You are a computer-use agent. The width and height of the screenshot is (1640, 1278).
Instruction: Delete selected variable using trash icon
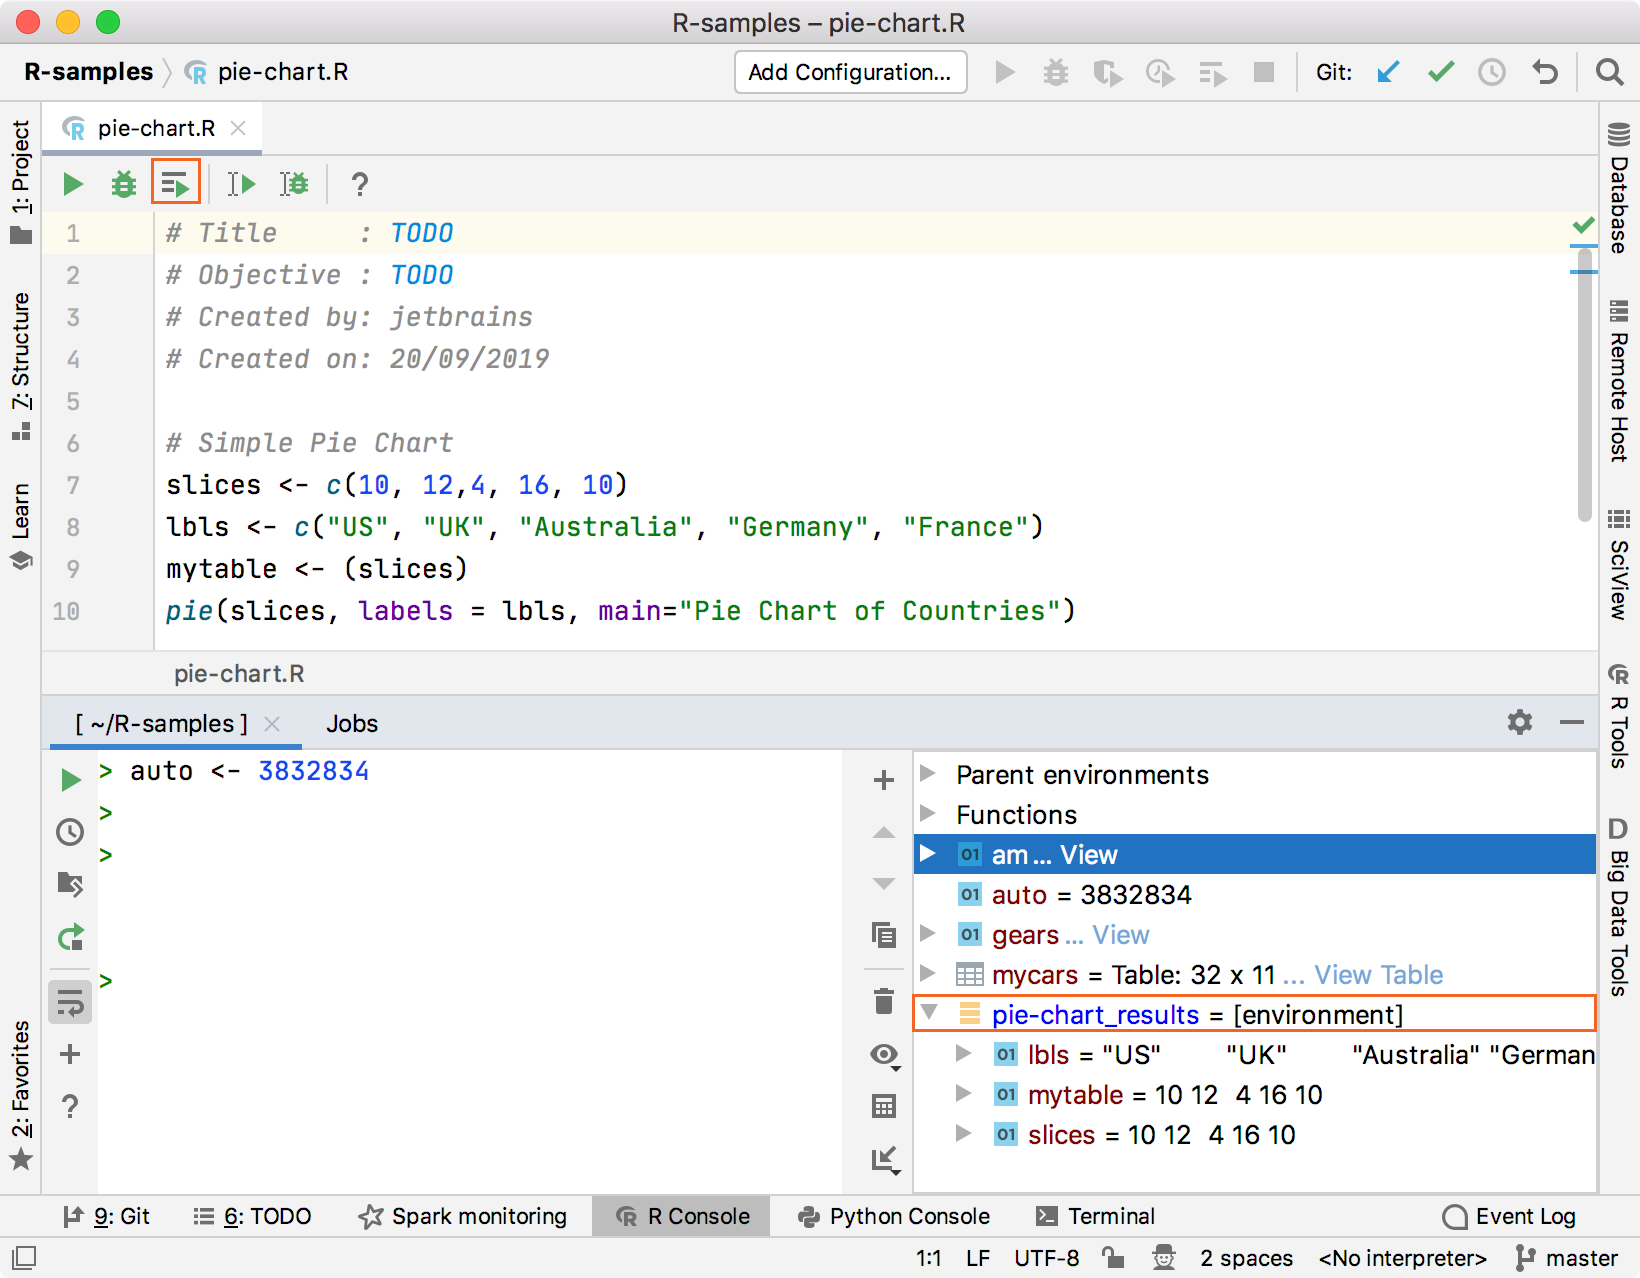(883, 1001)
